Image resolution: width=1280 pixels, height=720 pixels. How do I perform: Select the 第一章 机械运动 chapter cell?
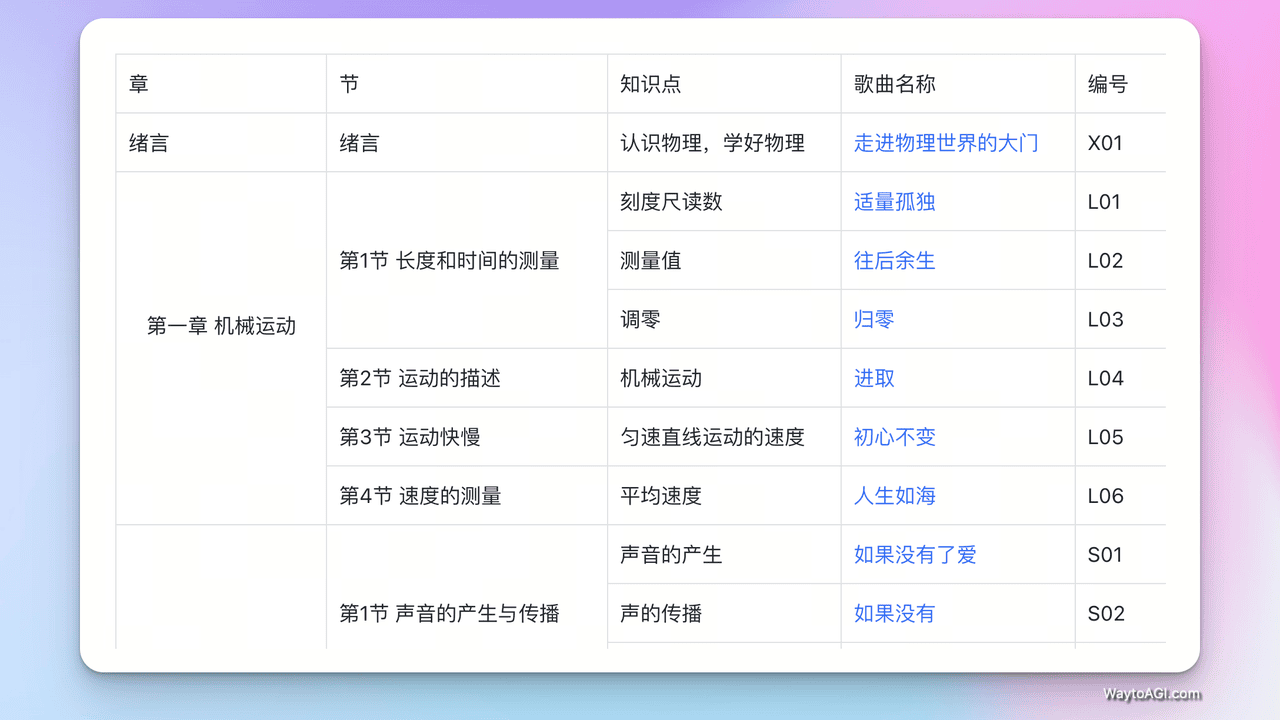[221, 326]
